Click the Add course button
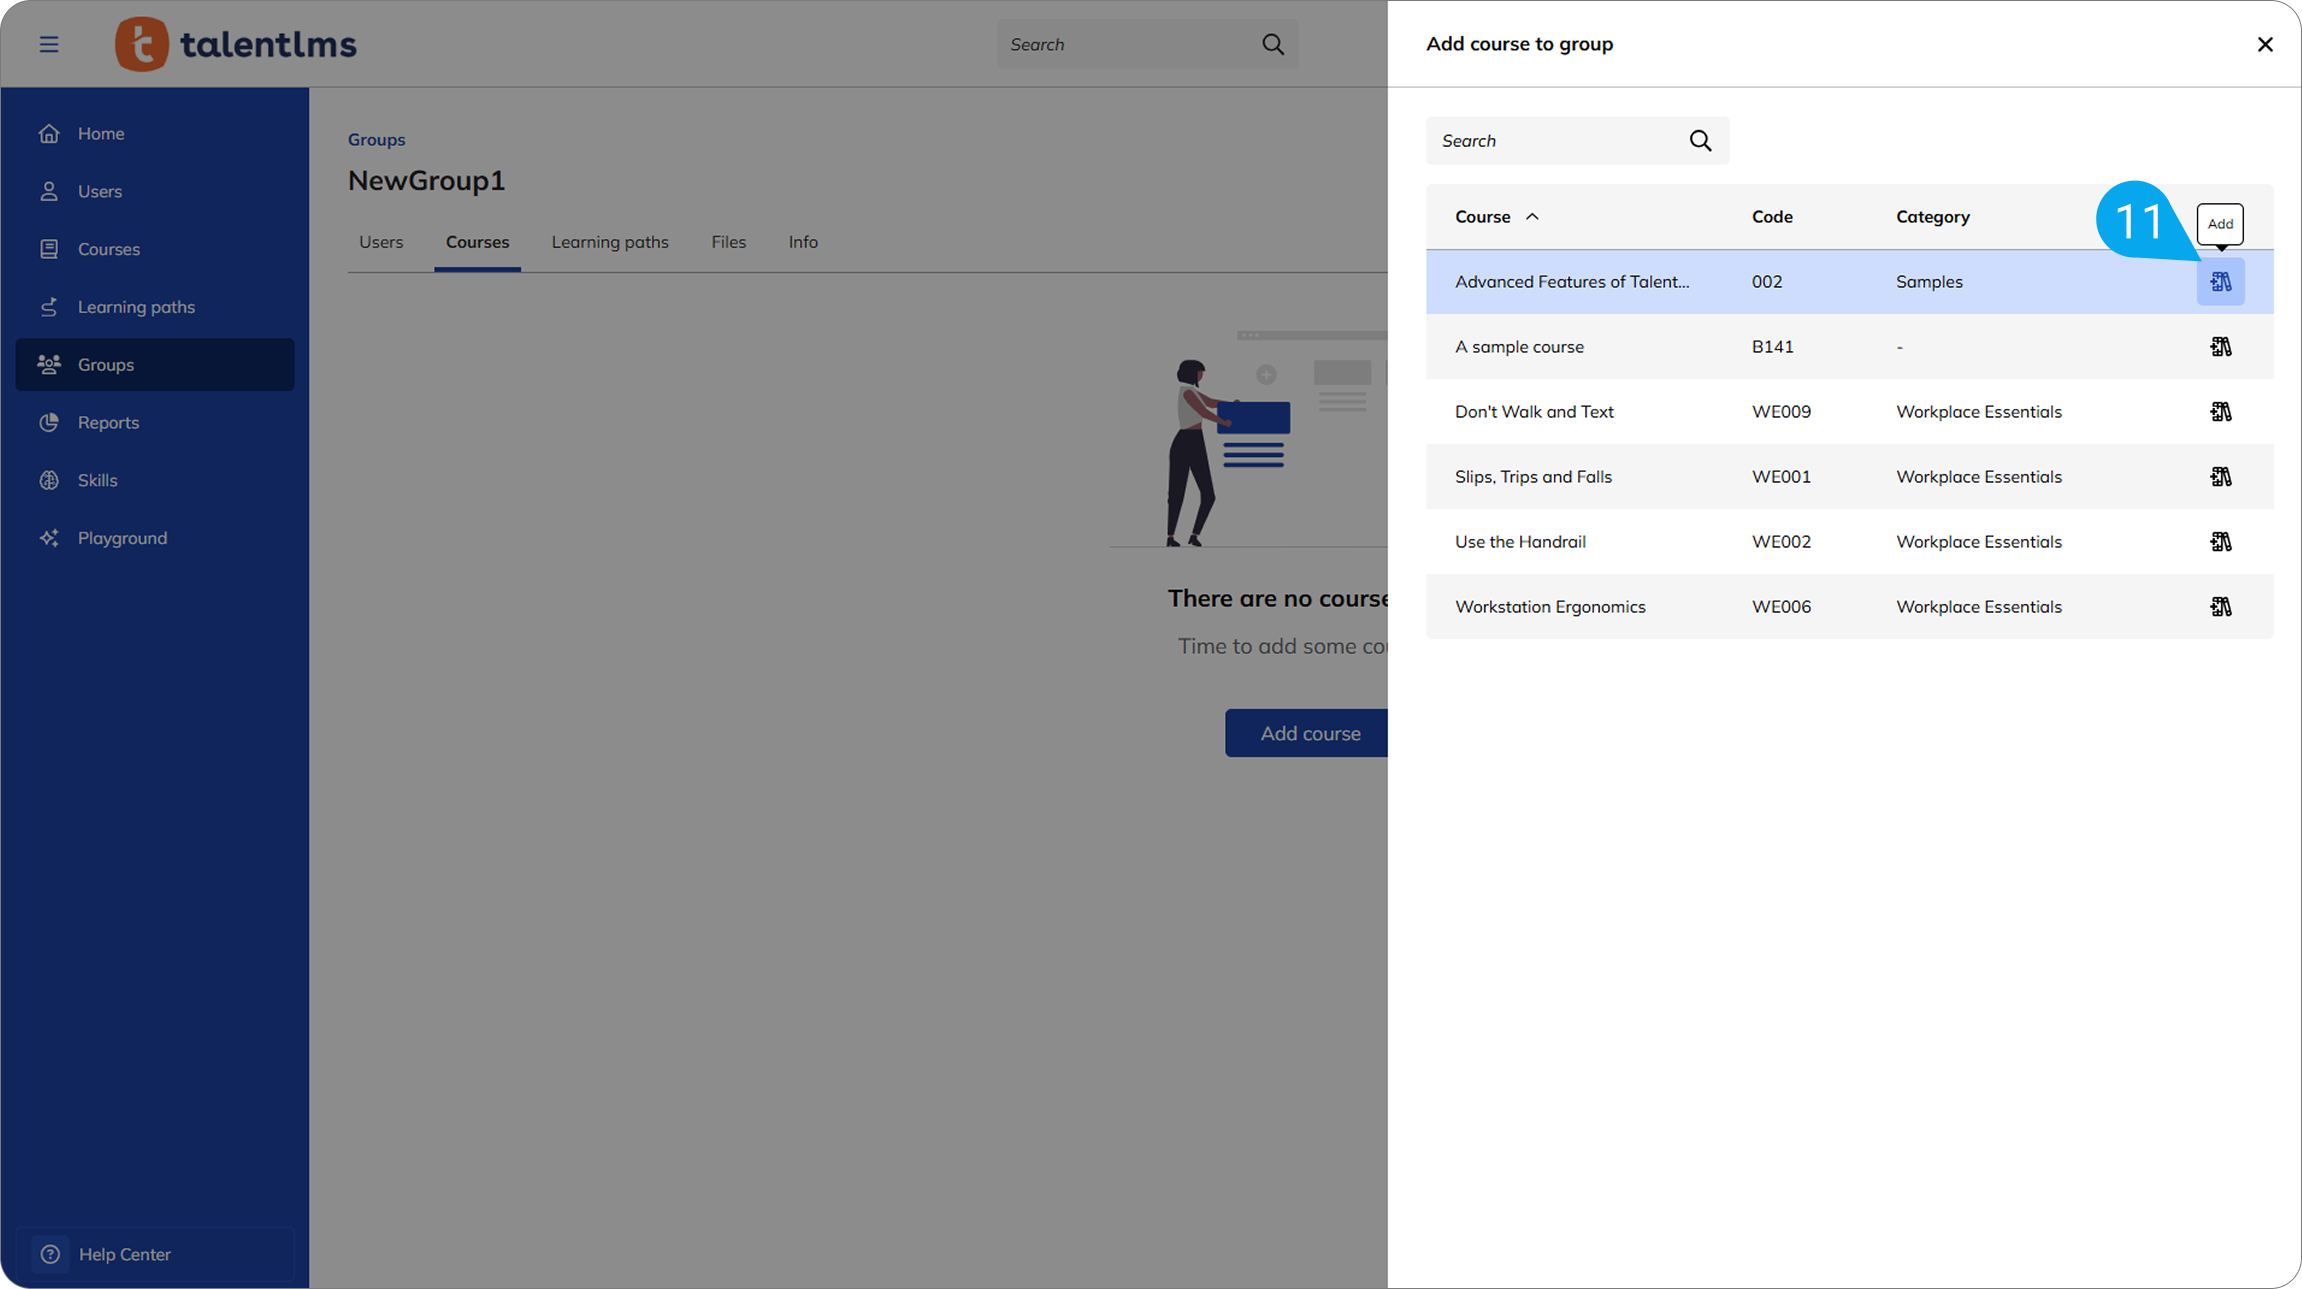This screenshot has width=2302, height=1289. [x=1306, y=733]
